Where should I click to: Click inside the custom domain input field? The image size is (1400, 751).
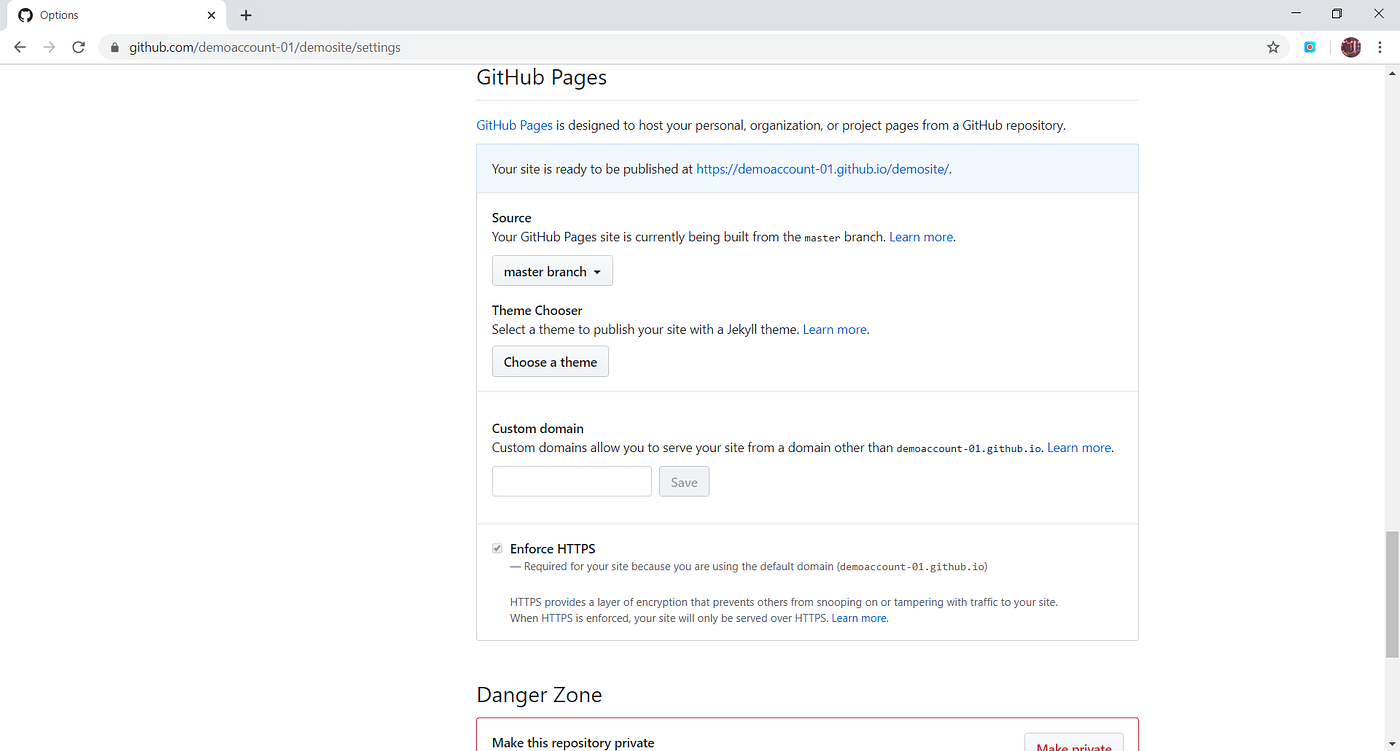571,481
